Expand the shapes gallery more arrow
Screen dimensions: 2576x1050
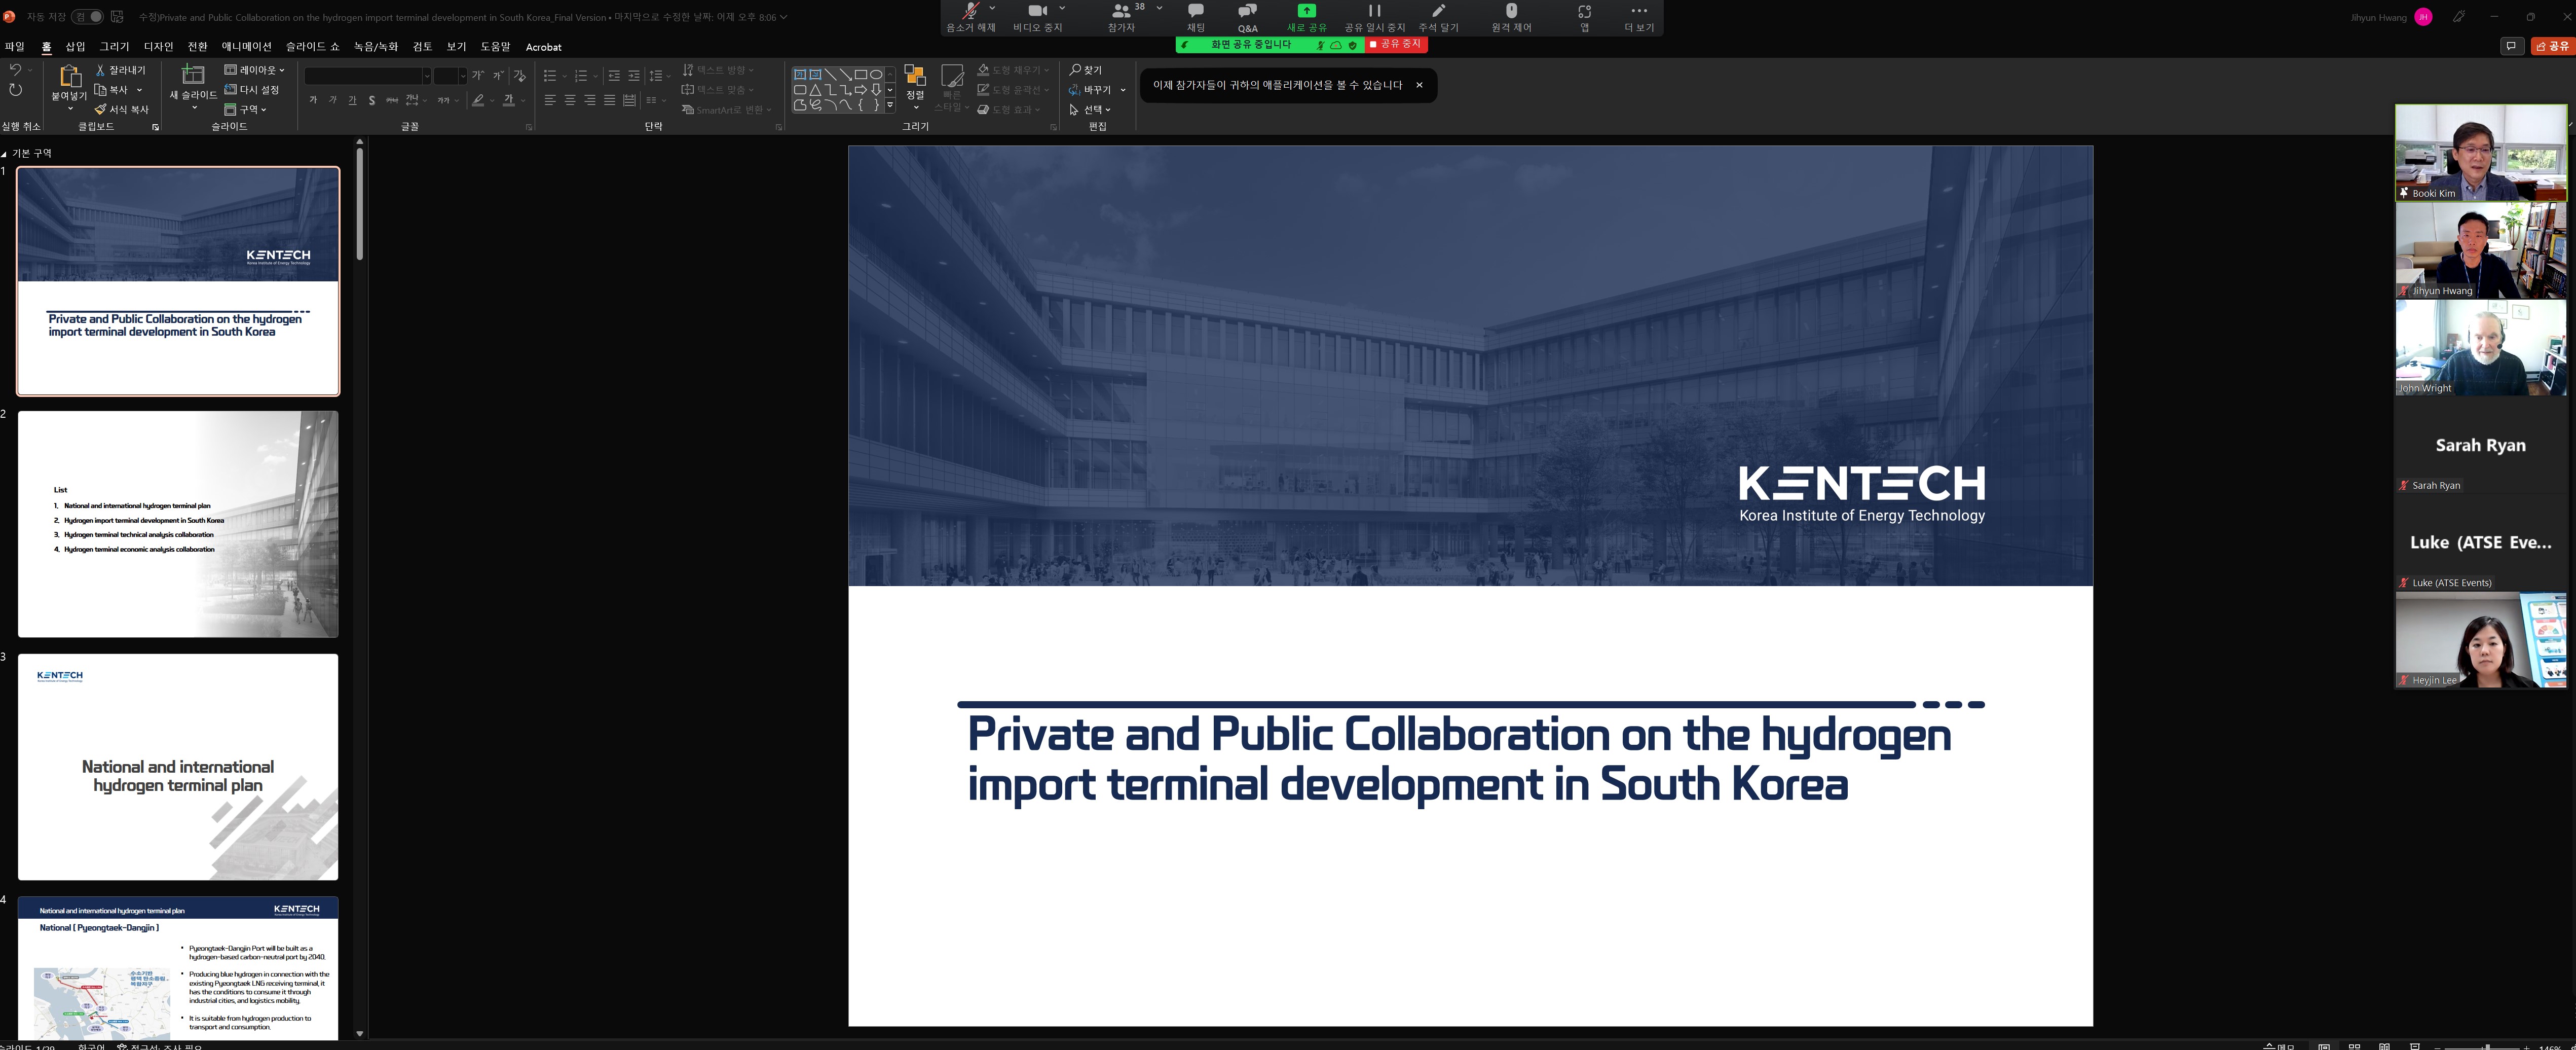[x=890, y=104]
